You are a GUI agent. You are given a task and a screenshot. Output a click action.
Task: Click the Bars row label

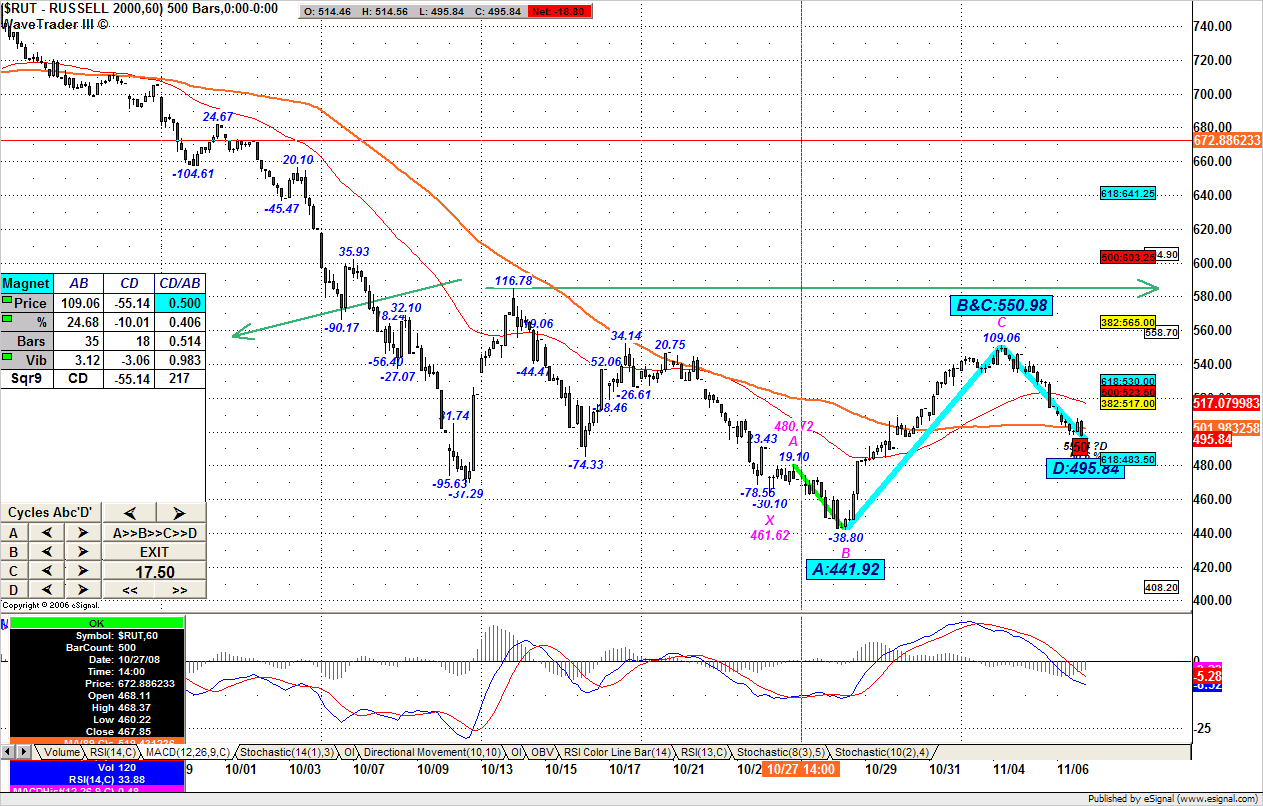tap(26, 340)
